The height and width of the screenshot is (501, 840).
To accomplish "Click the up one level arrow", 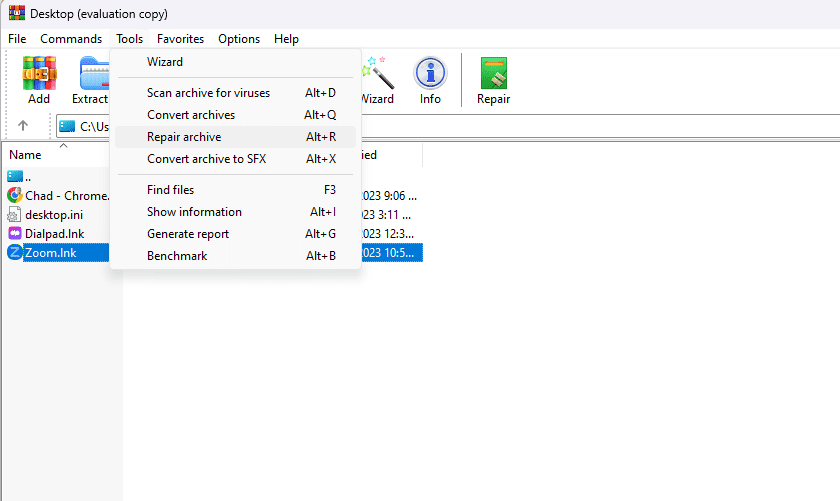I will tap(23, 126).
